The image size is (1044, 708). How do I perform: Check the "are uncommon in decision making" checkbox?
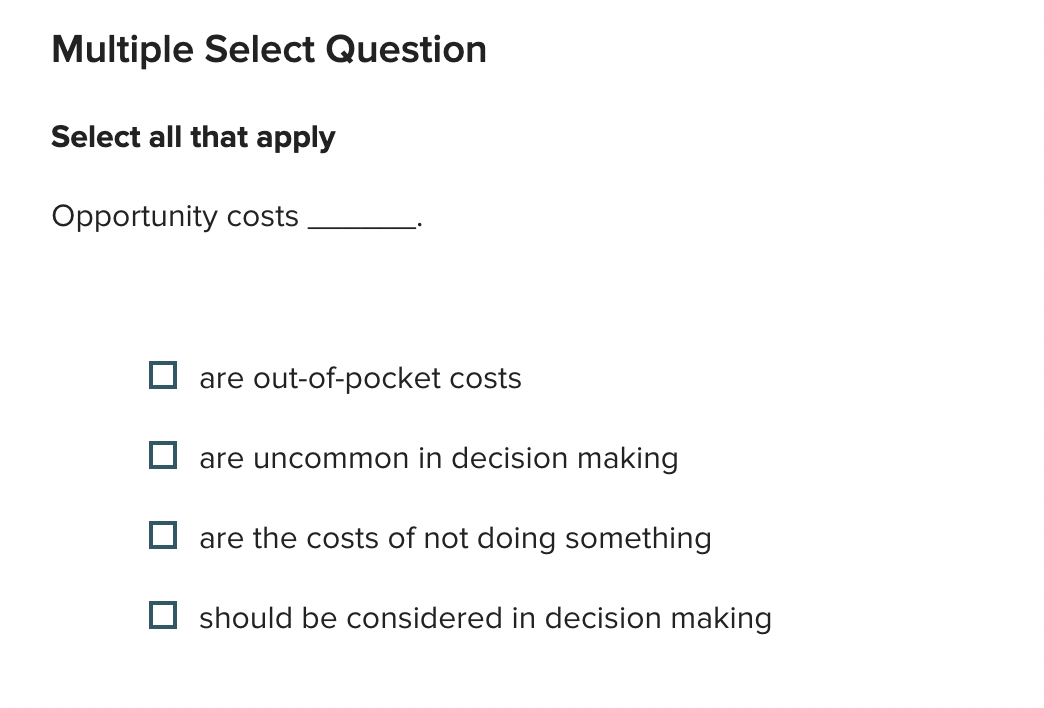tap(162, 455)
